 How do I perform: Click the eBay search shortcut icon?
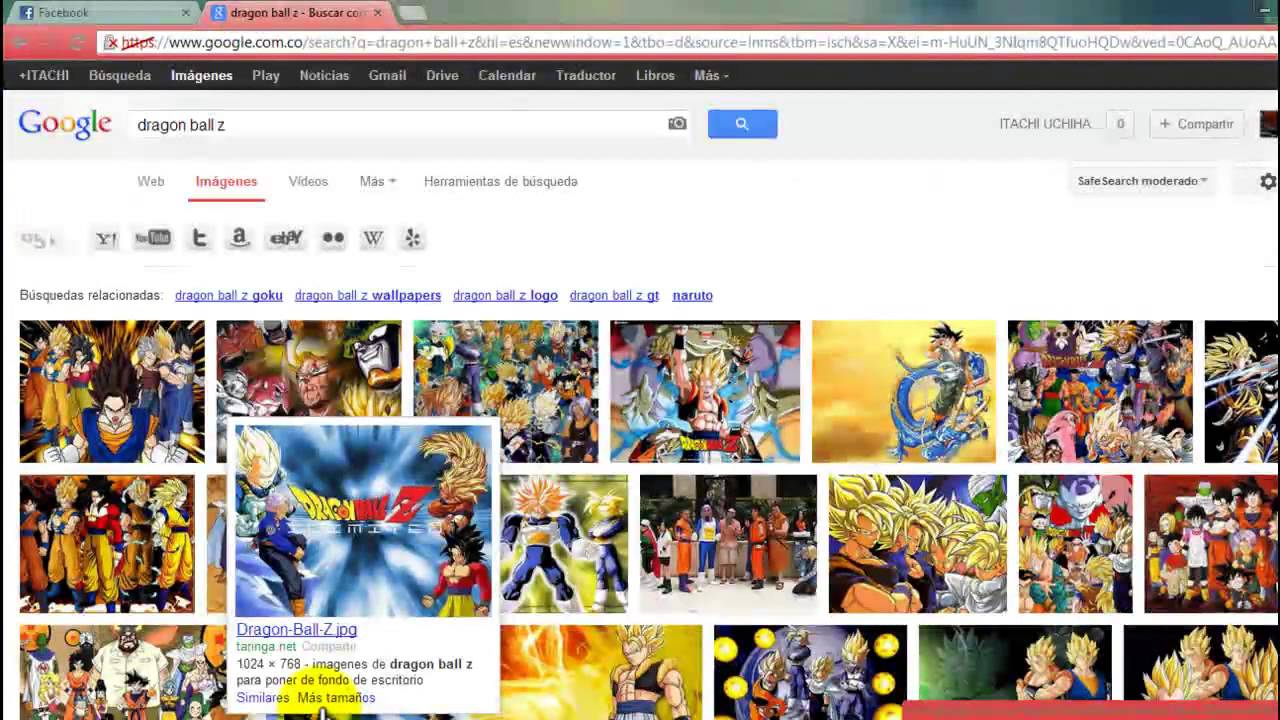(x=286, y=238)
